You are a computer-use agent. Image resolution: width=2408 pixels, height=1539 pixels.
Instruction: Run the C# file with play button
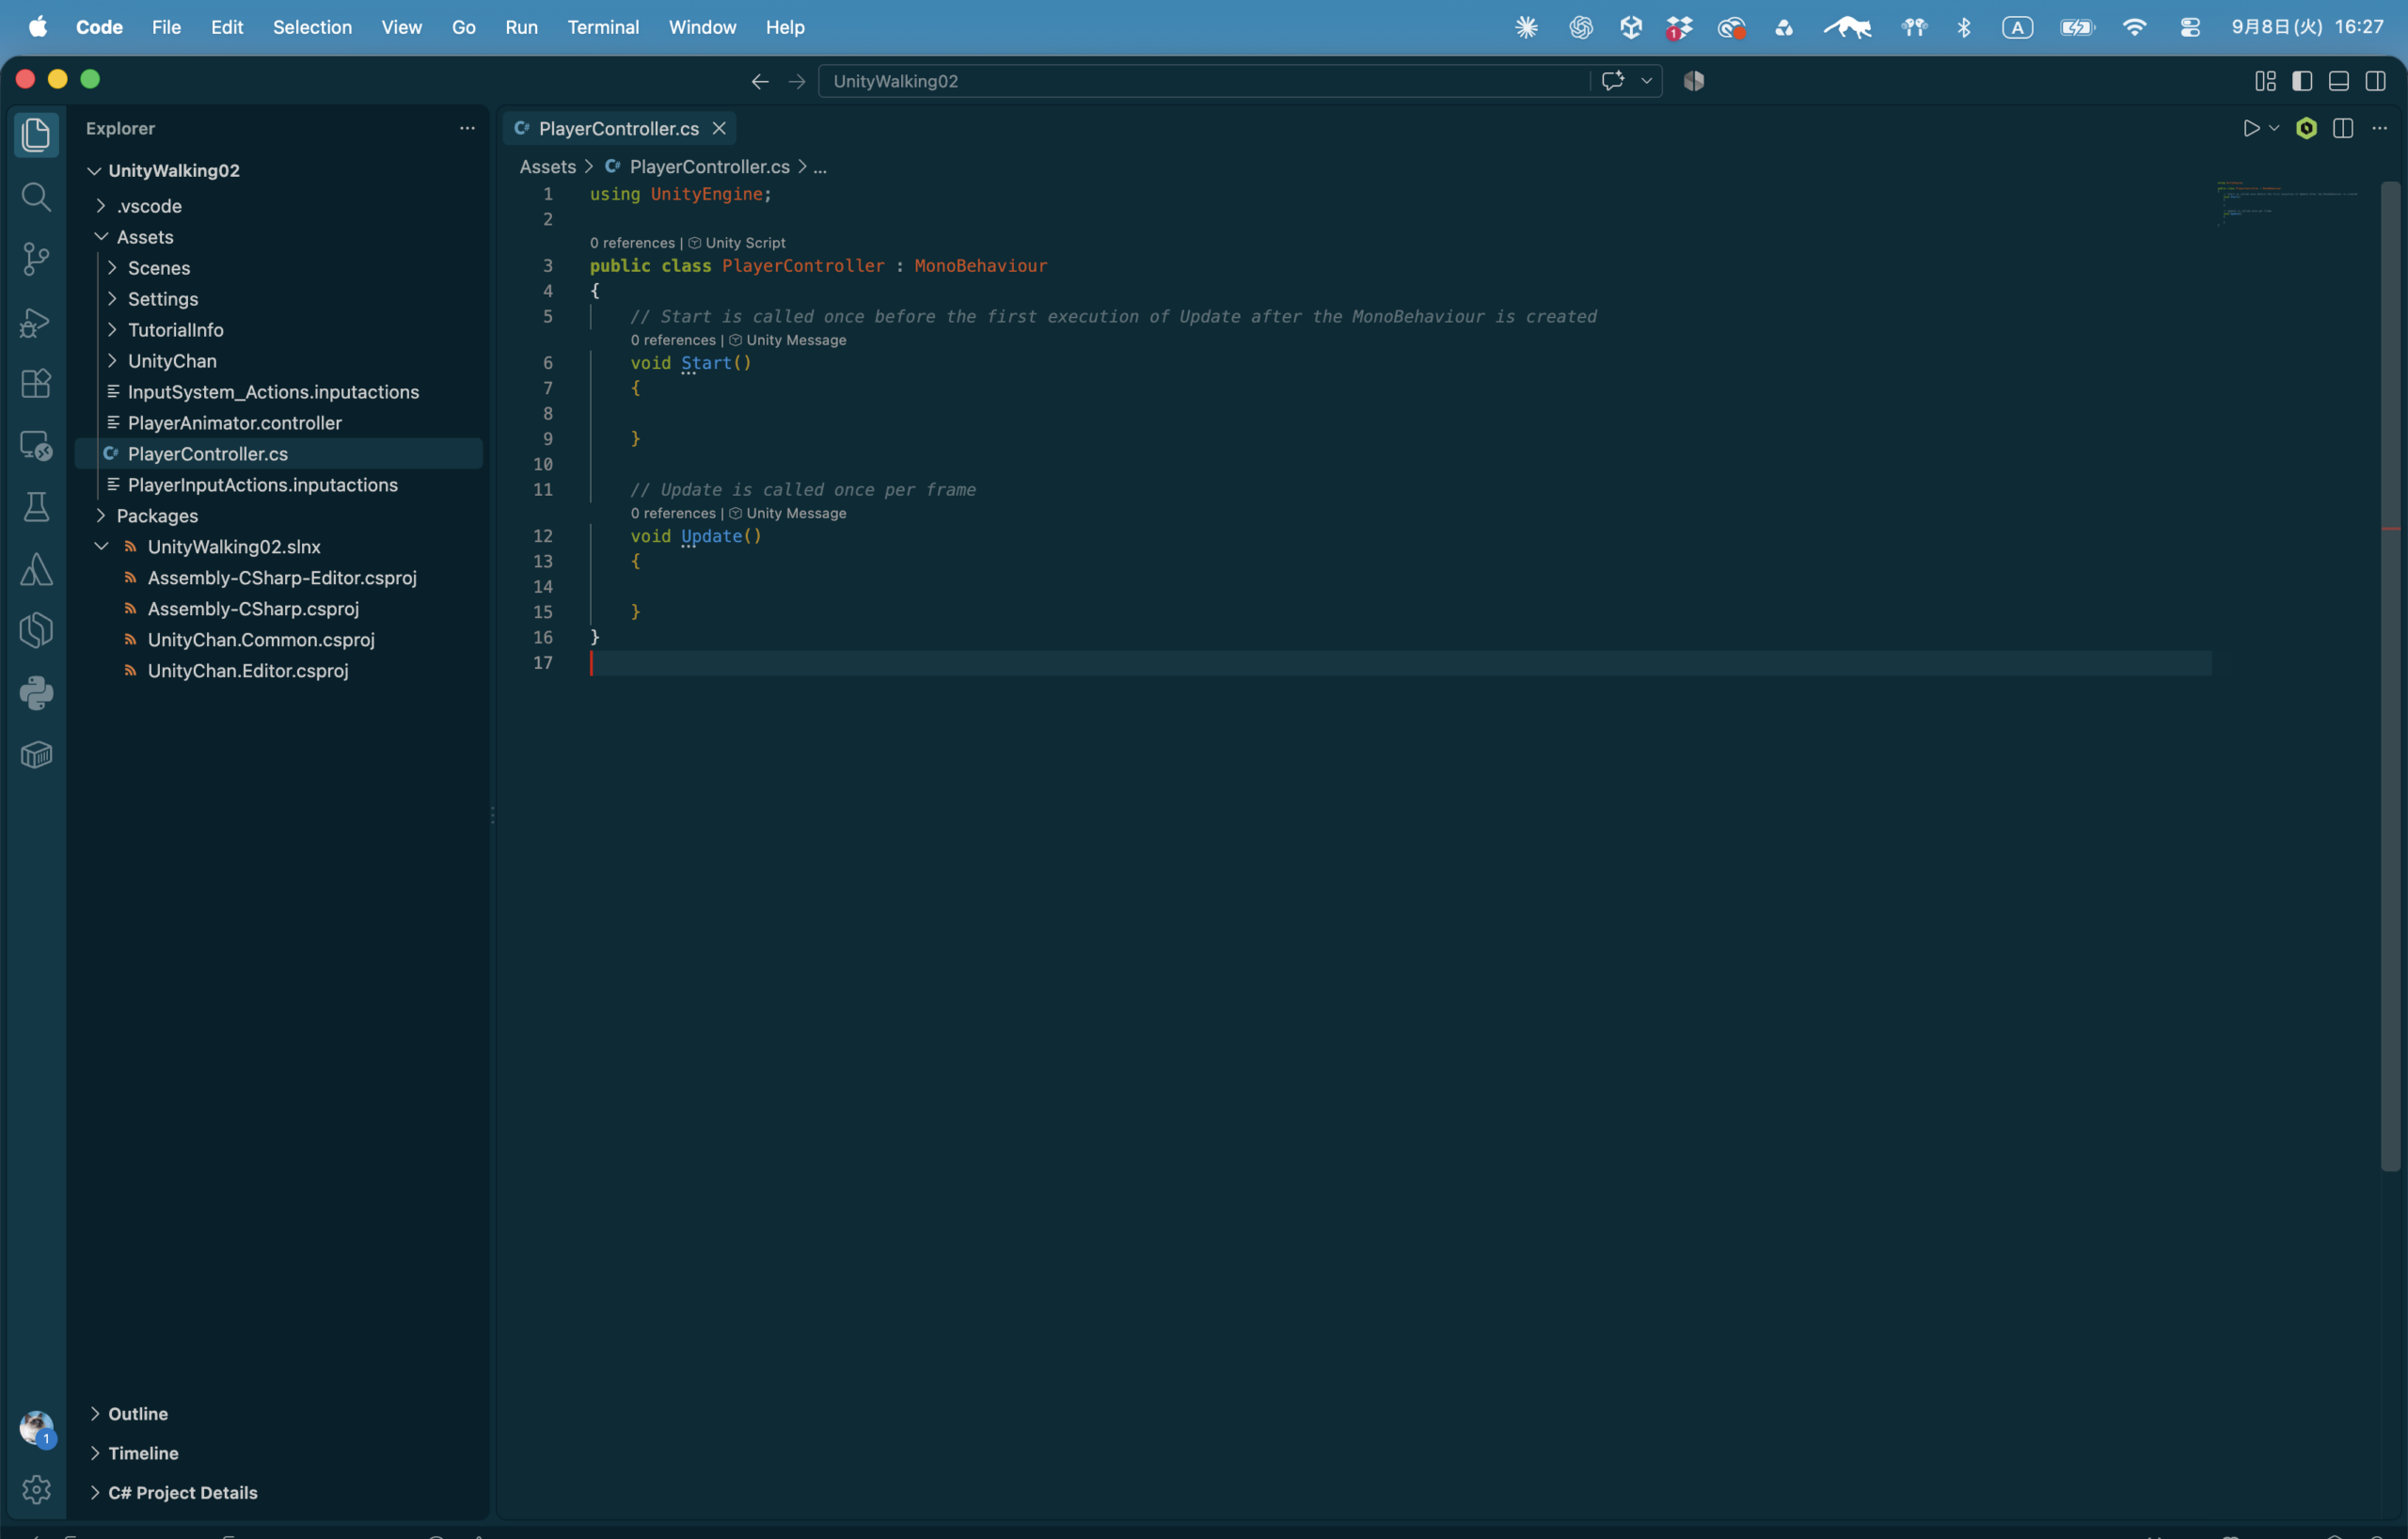[2251, 128]
